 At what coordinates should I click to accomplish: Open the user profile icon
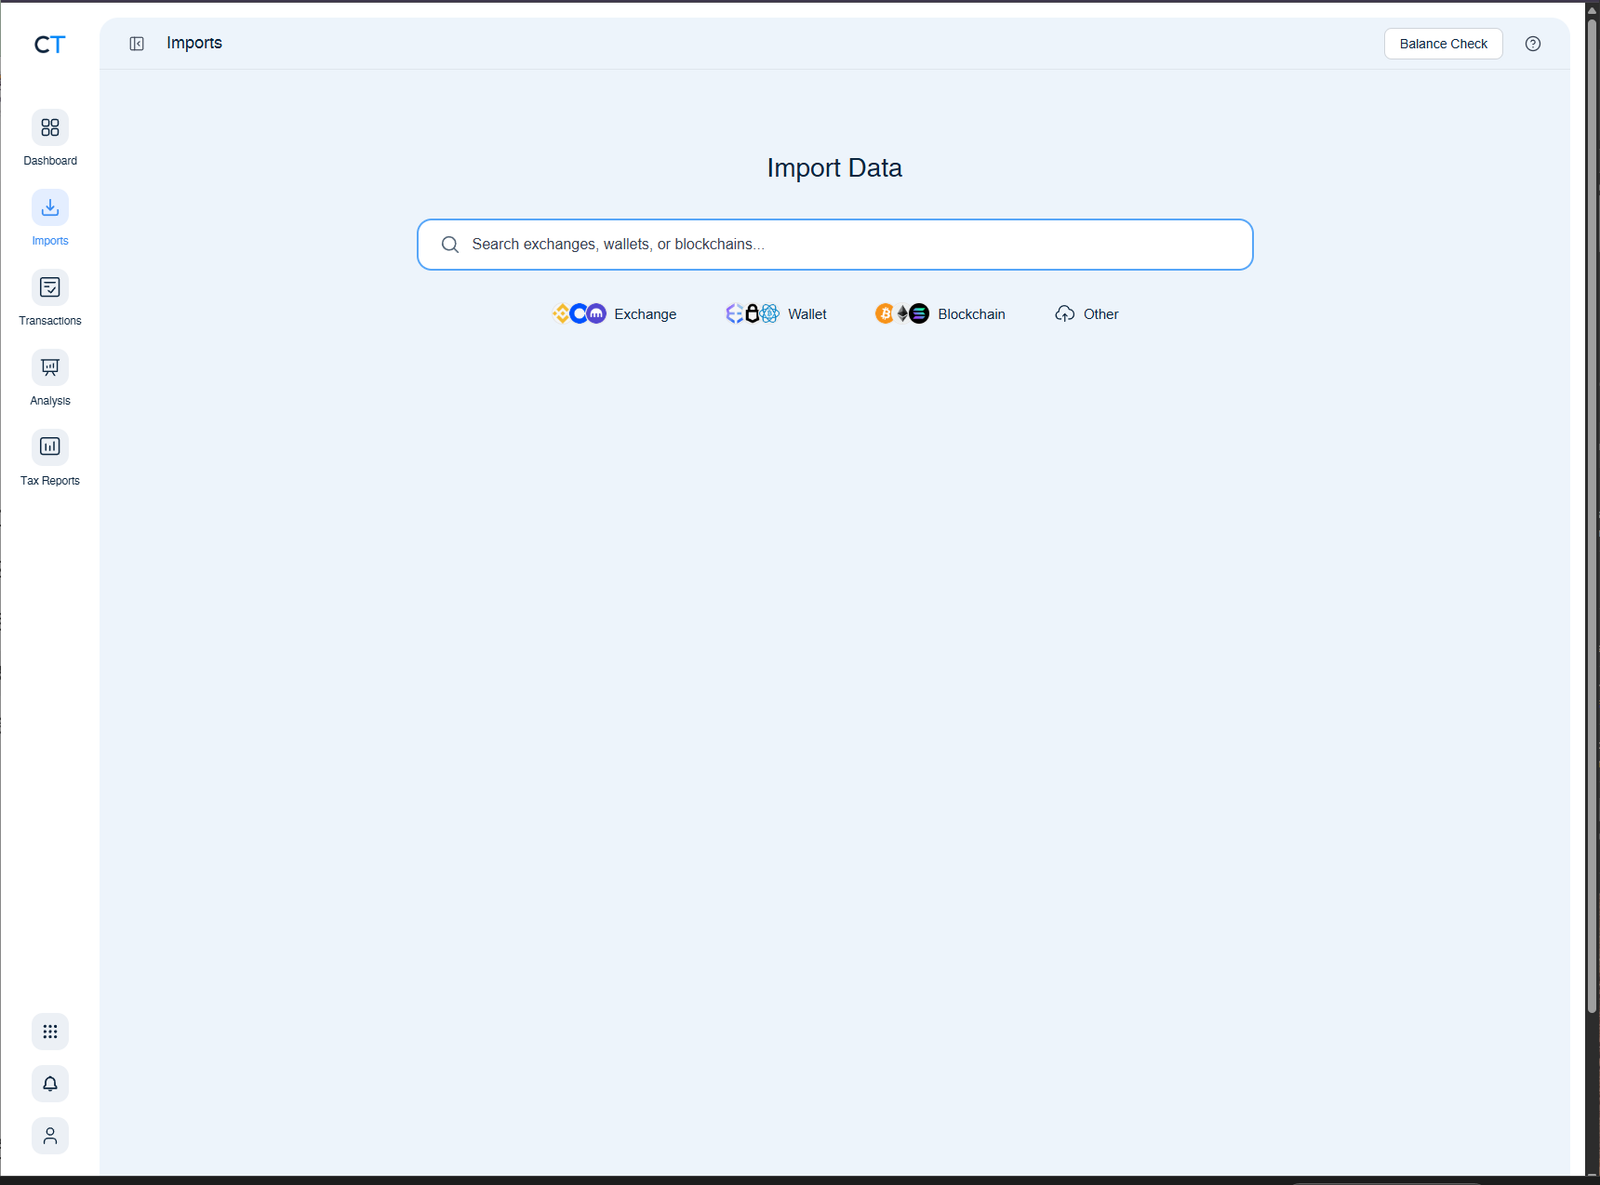coord(50,1135)
